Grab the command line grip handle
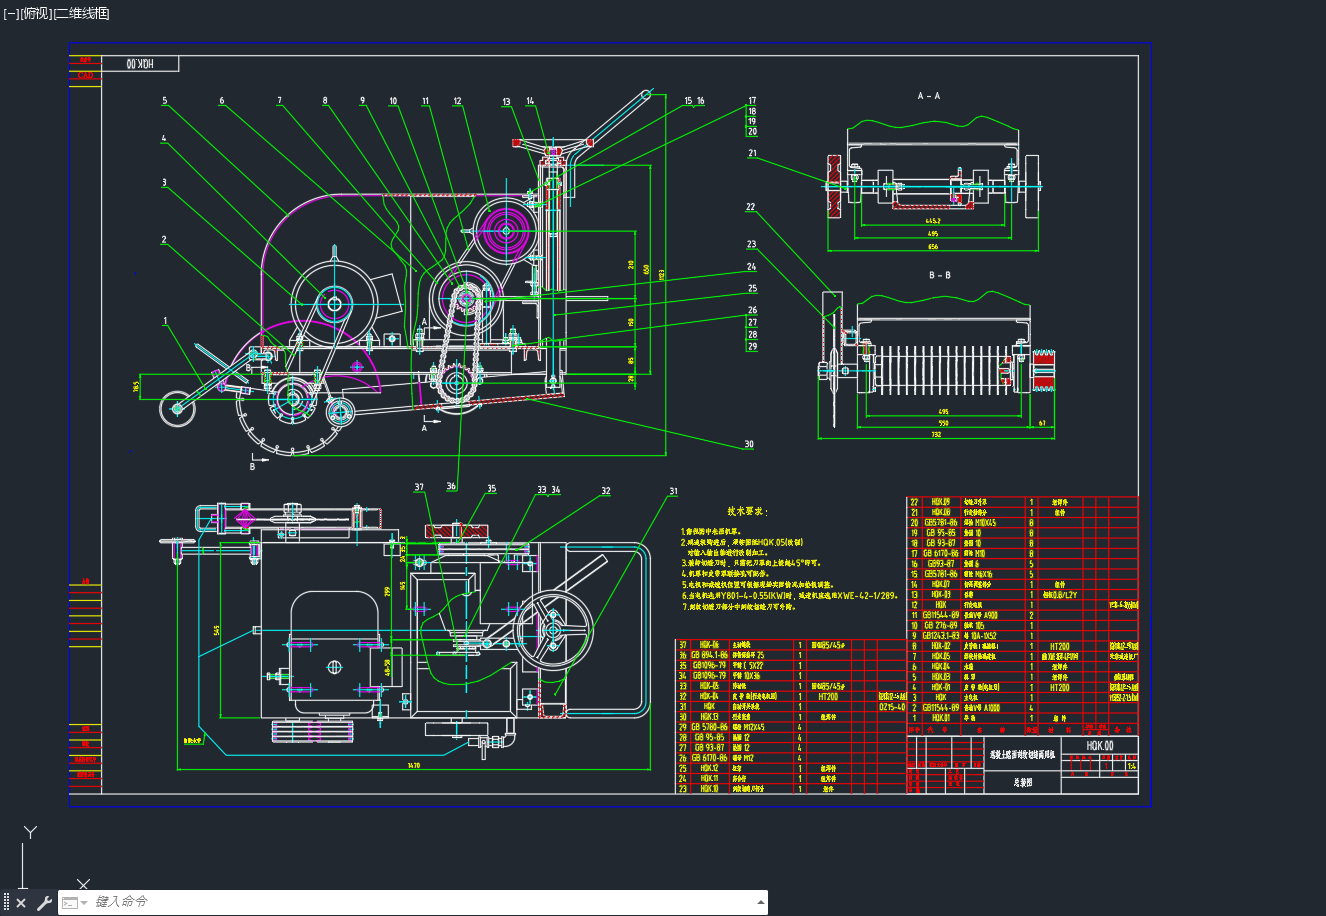1326x916 pixels. (7, 903)
